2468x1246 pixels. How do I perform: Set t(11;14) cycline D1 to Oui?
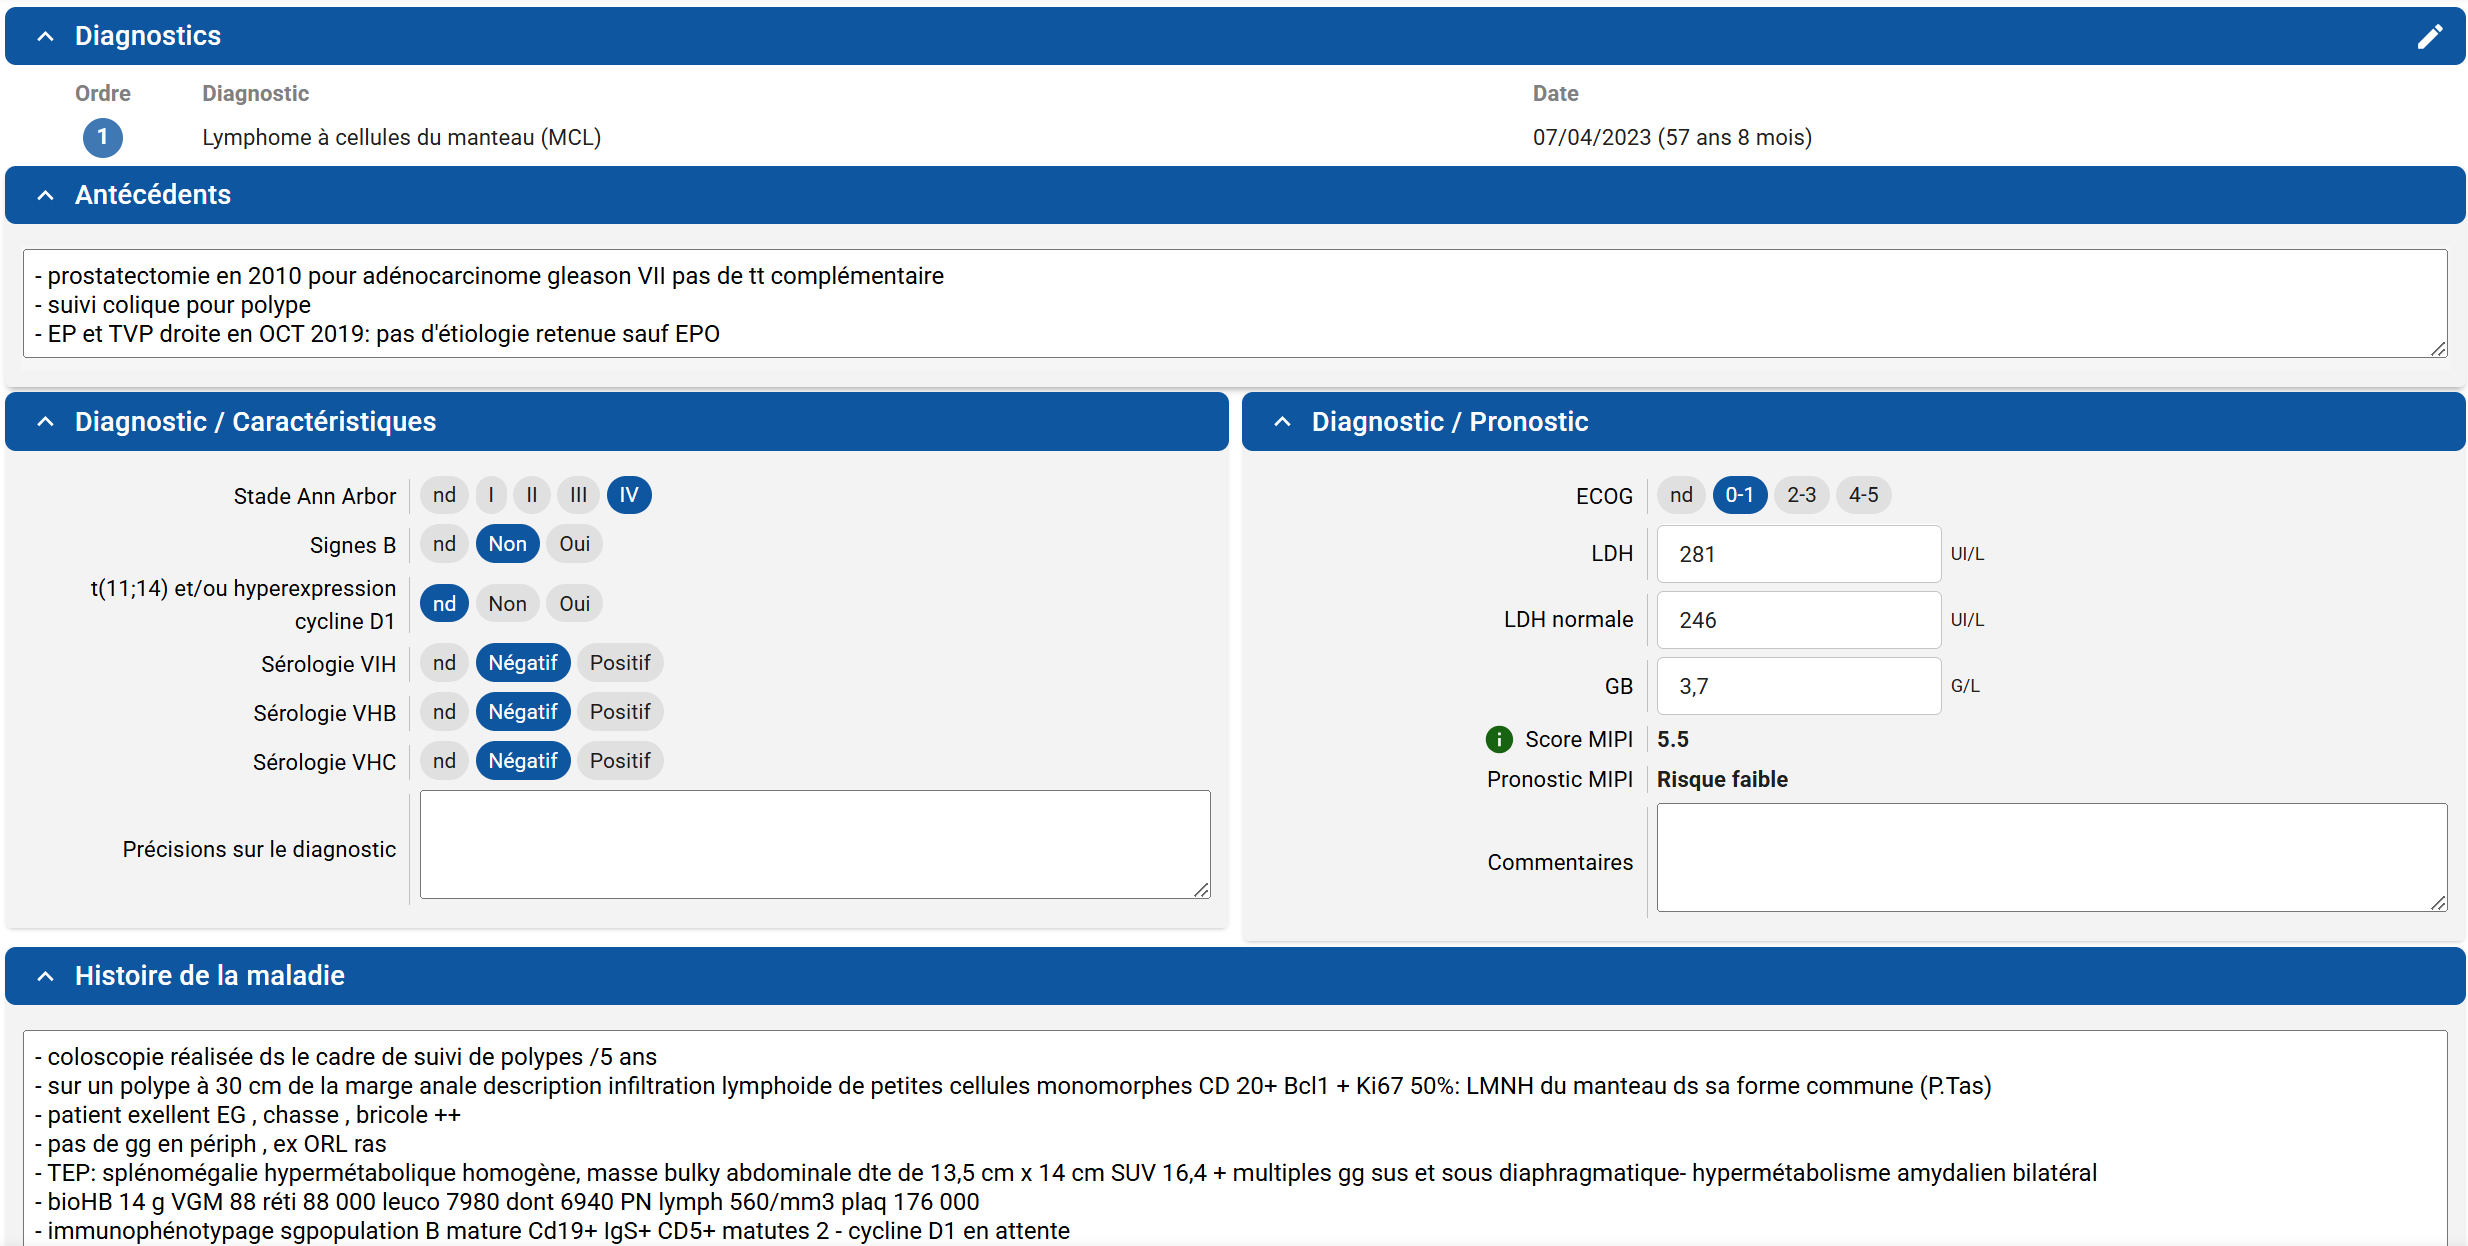pos(574,604)
